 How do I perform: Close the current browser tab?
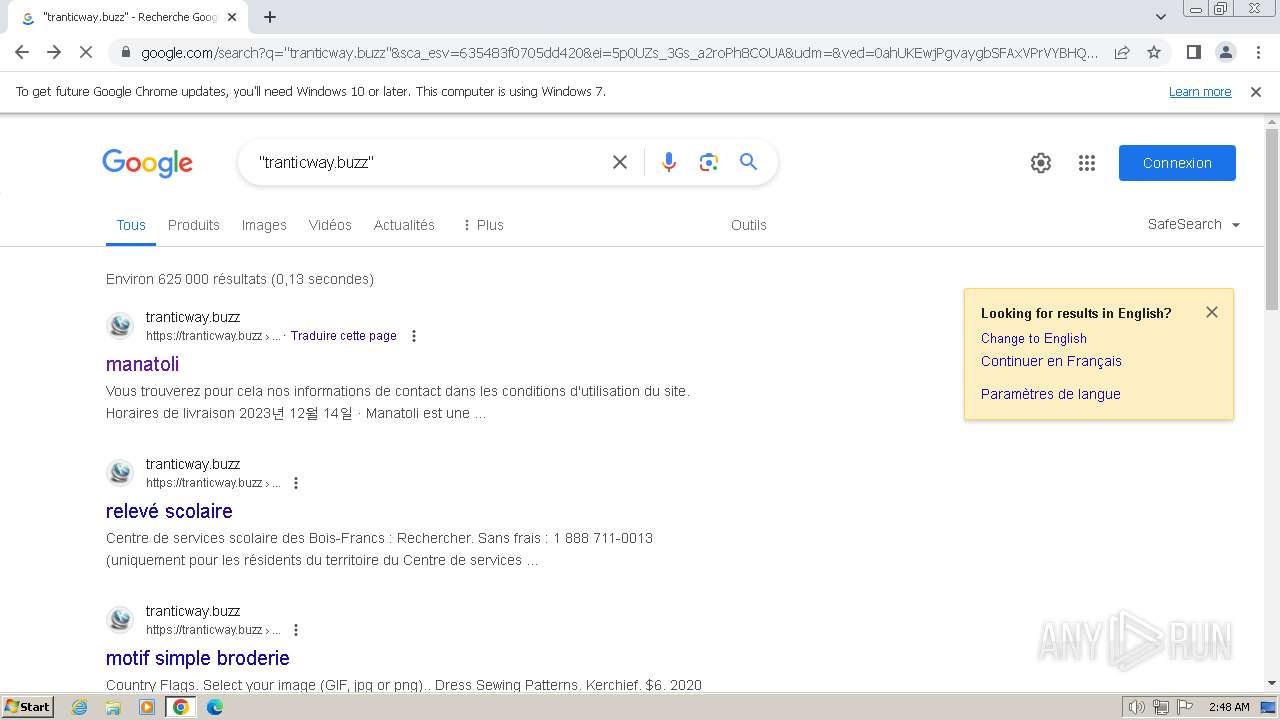pyautogui.click(x=232, y=17)
